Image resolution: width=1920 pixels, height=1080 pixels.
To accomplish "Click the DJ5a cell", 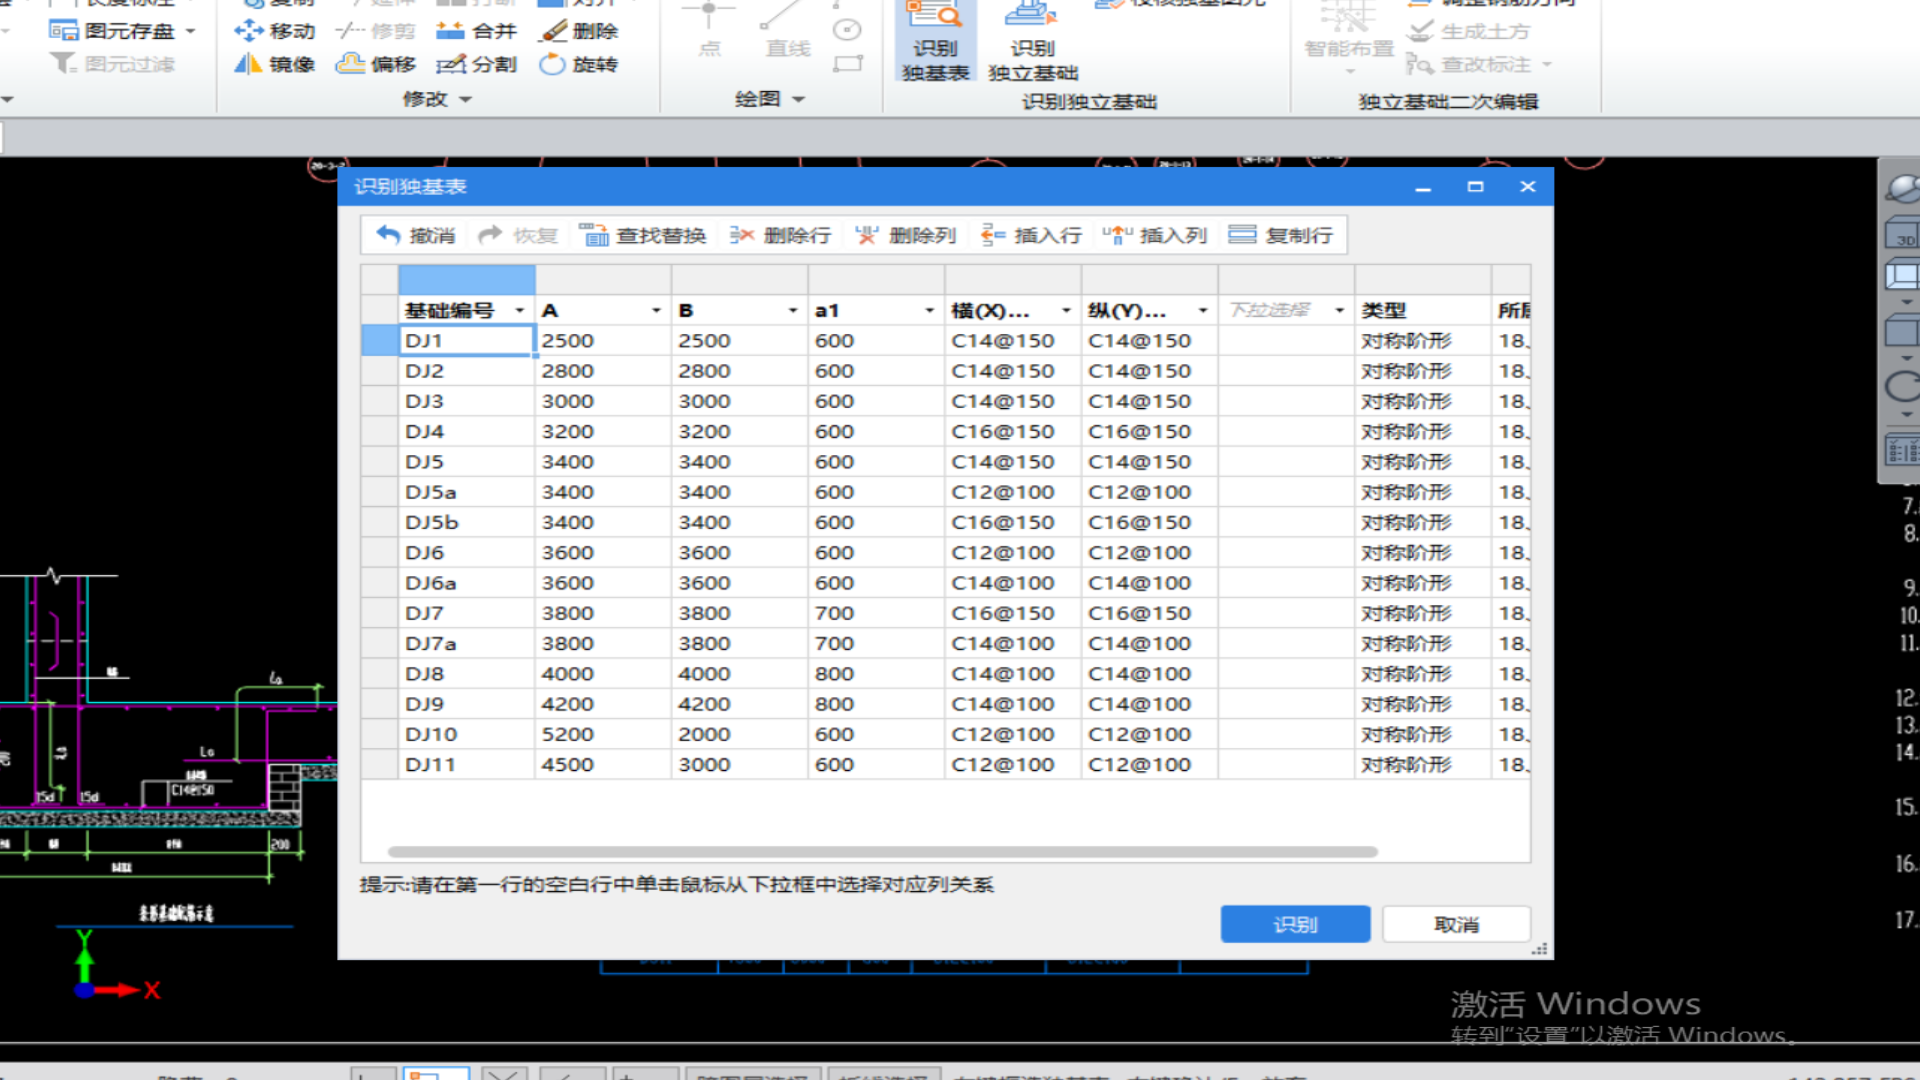I will click(x=466, y=492).
